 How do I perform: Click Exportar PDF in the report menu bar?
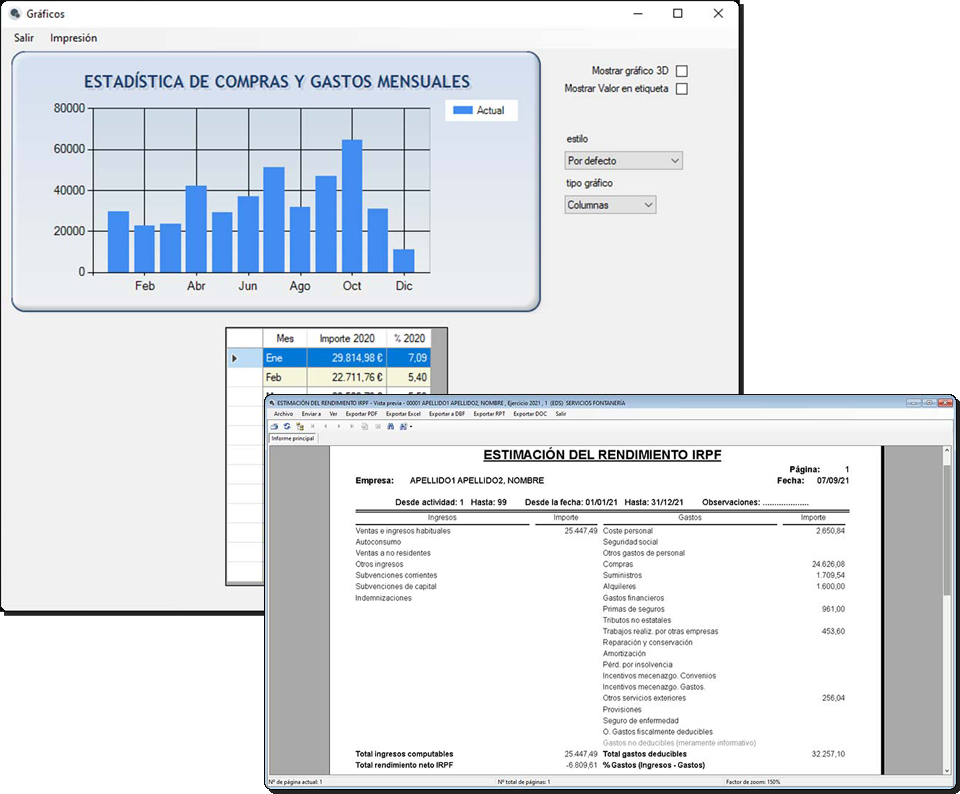coord(361,414)
